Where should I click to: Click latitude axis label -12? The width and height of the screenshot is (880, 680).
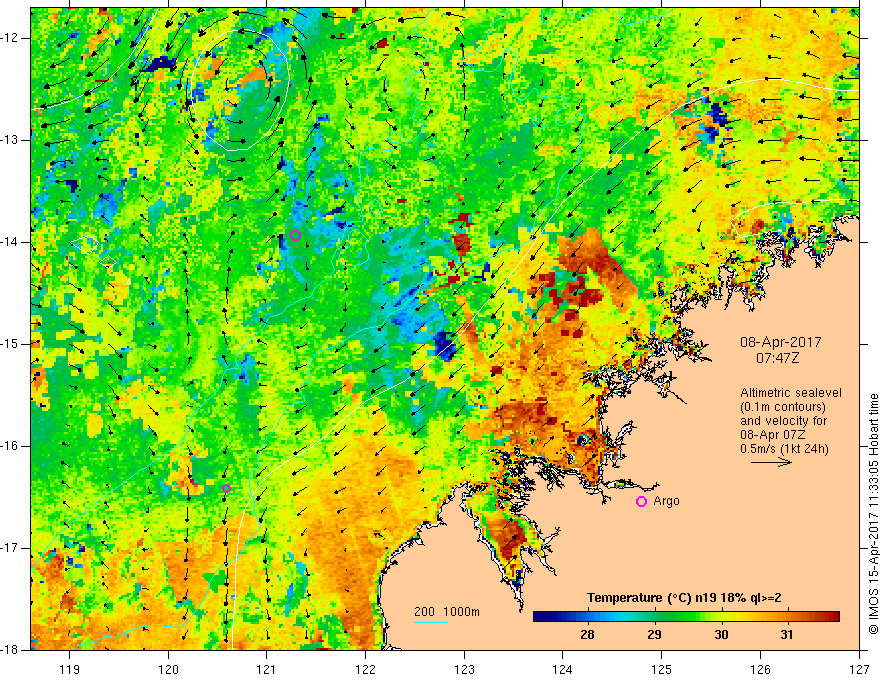point(10,38)
